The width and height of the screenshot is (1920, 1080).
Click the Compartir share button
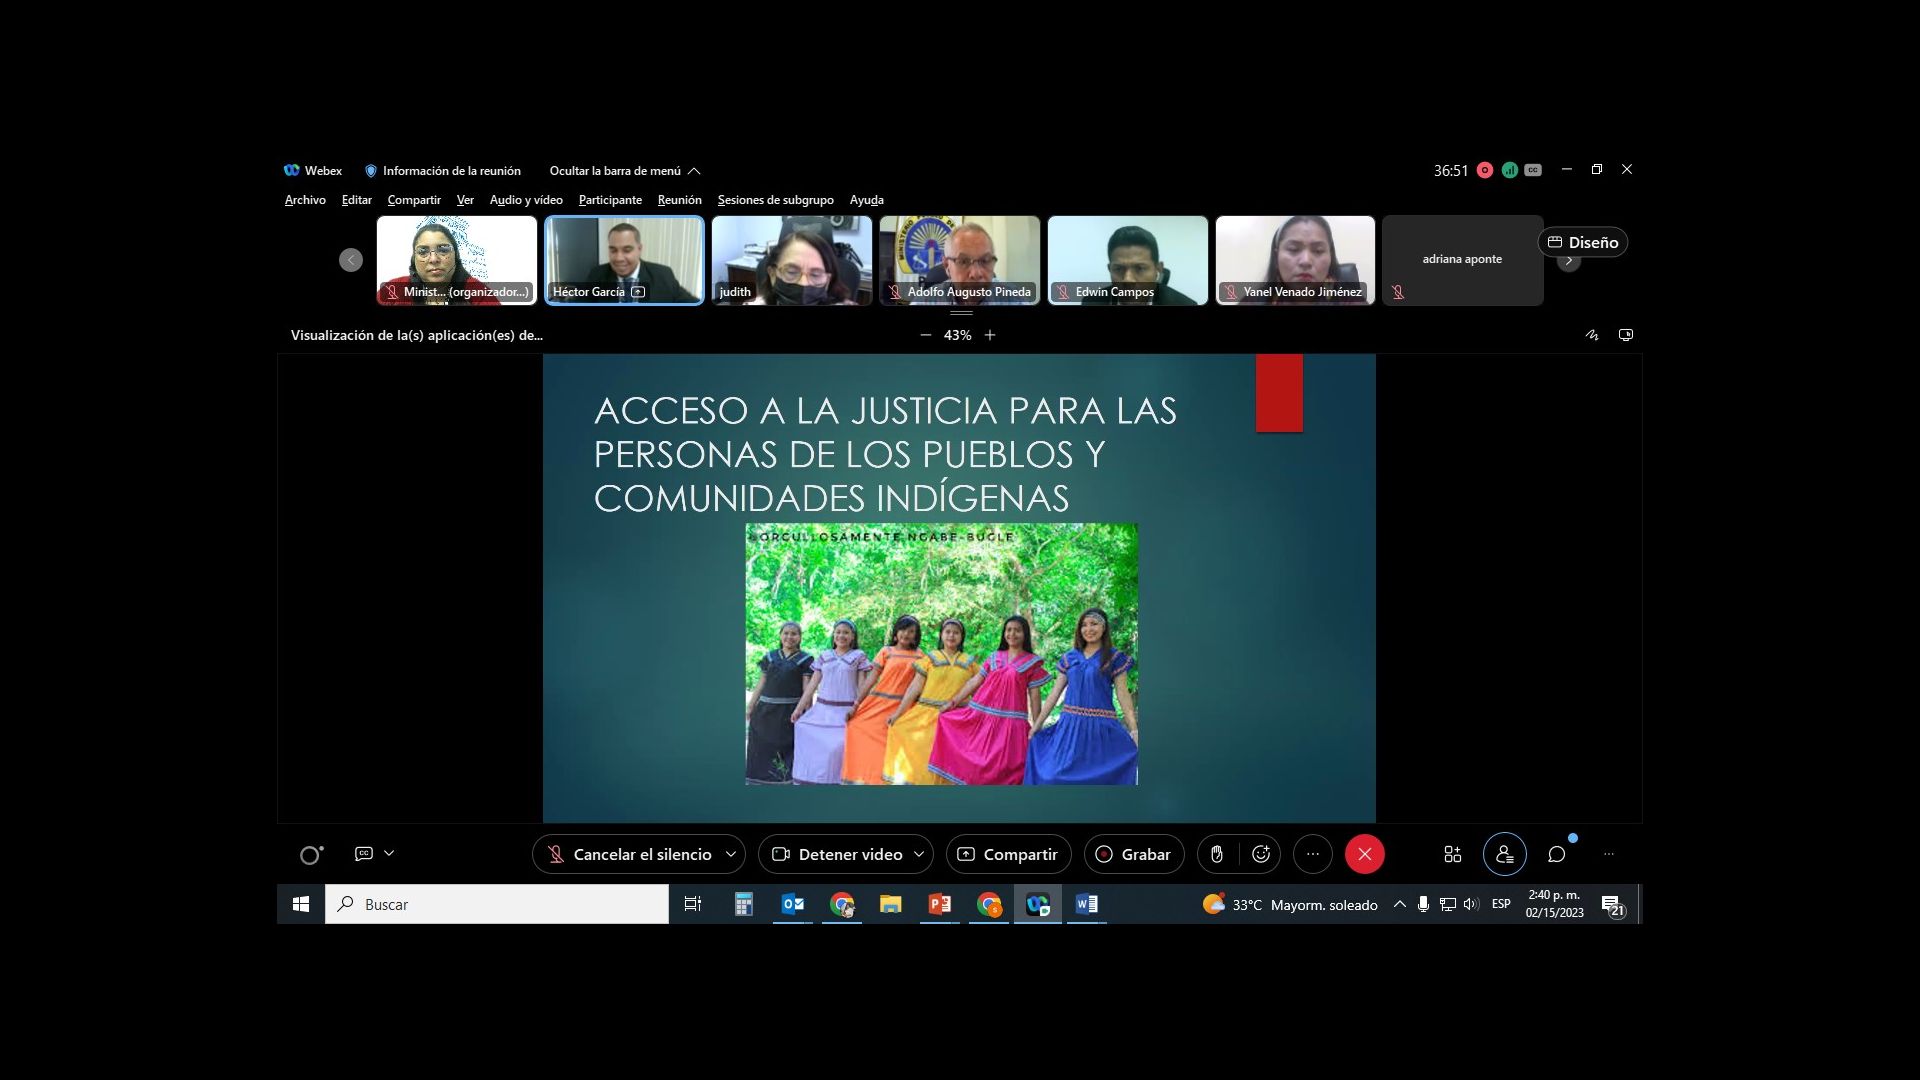(1008, 854)
